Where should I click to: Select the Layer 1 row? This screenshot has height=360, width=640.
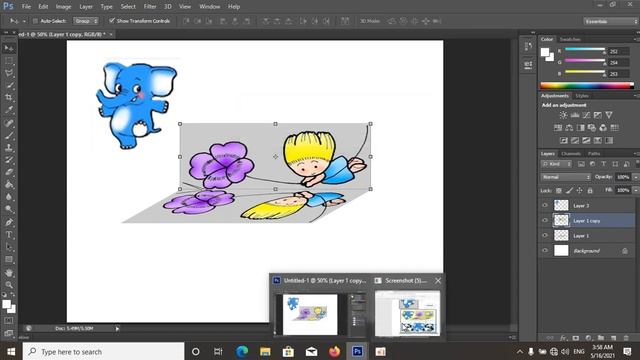point(587,236)
